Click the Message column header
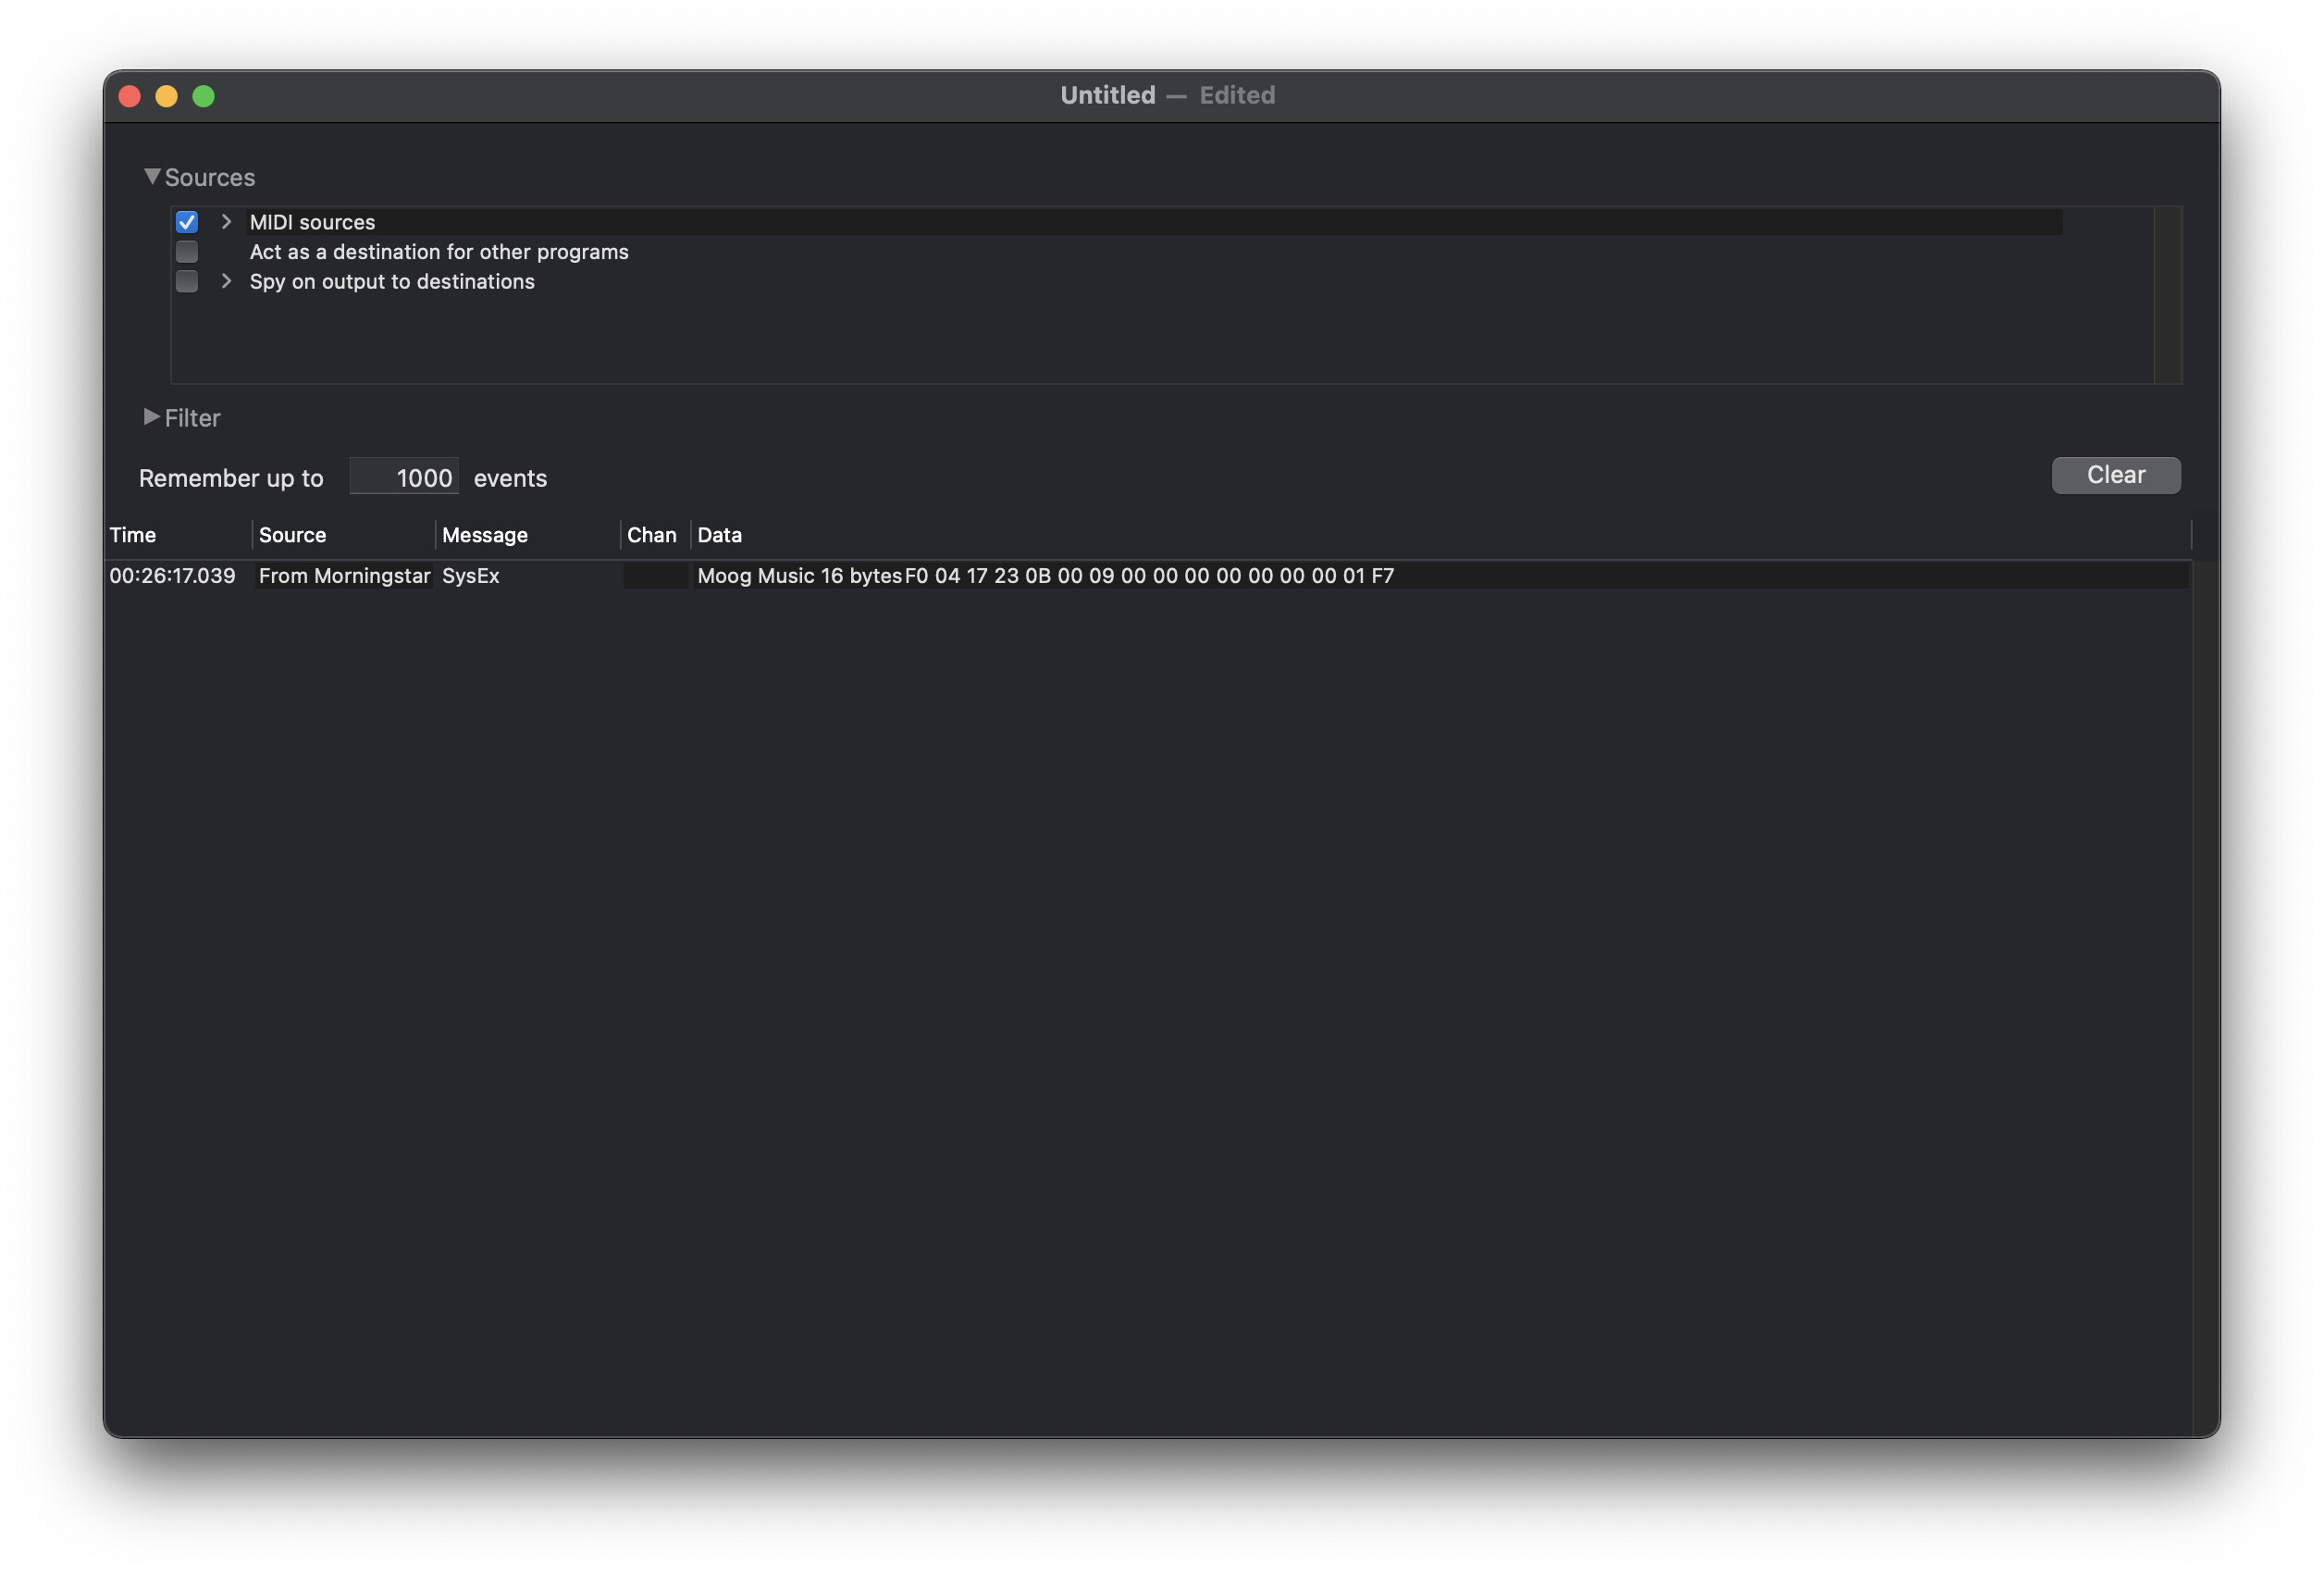2324x1575 pixels. [485, 535]
